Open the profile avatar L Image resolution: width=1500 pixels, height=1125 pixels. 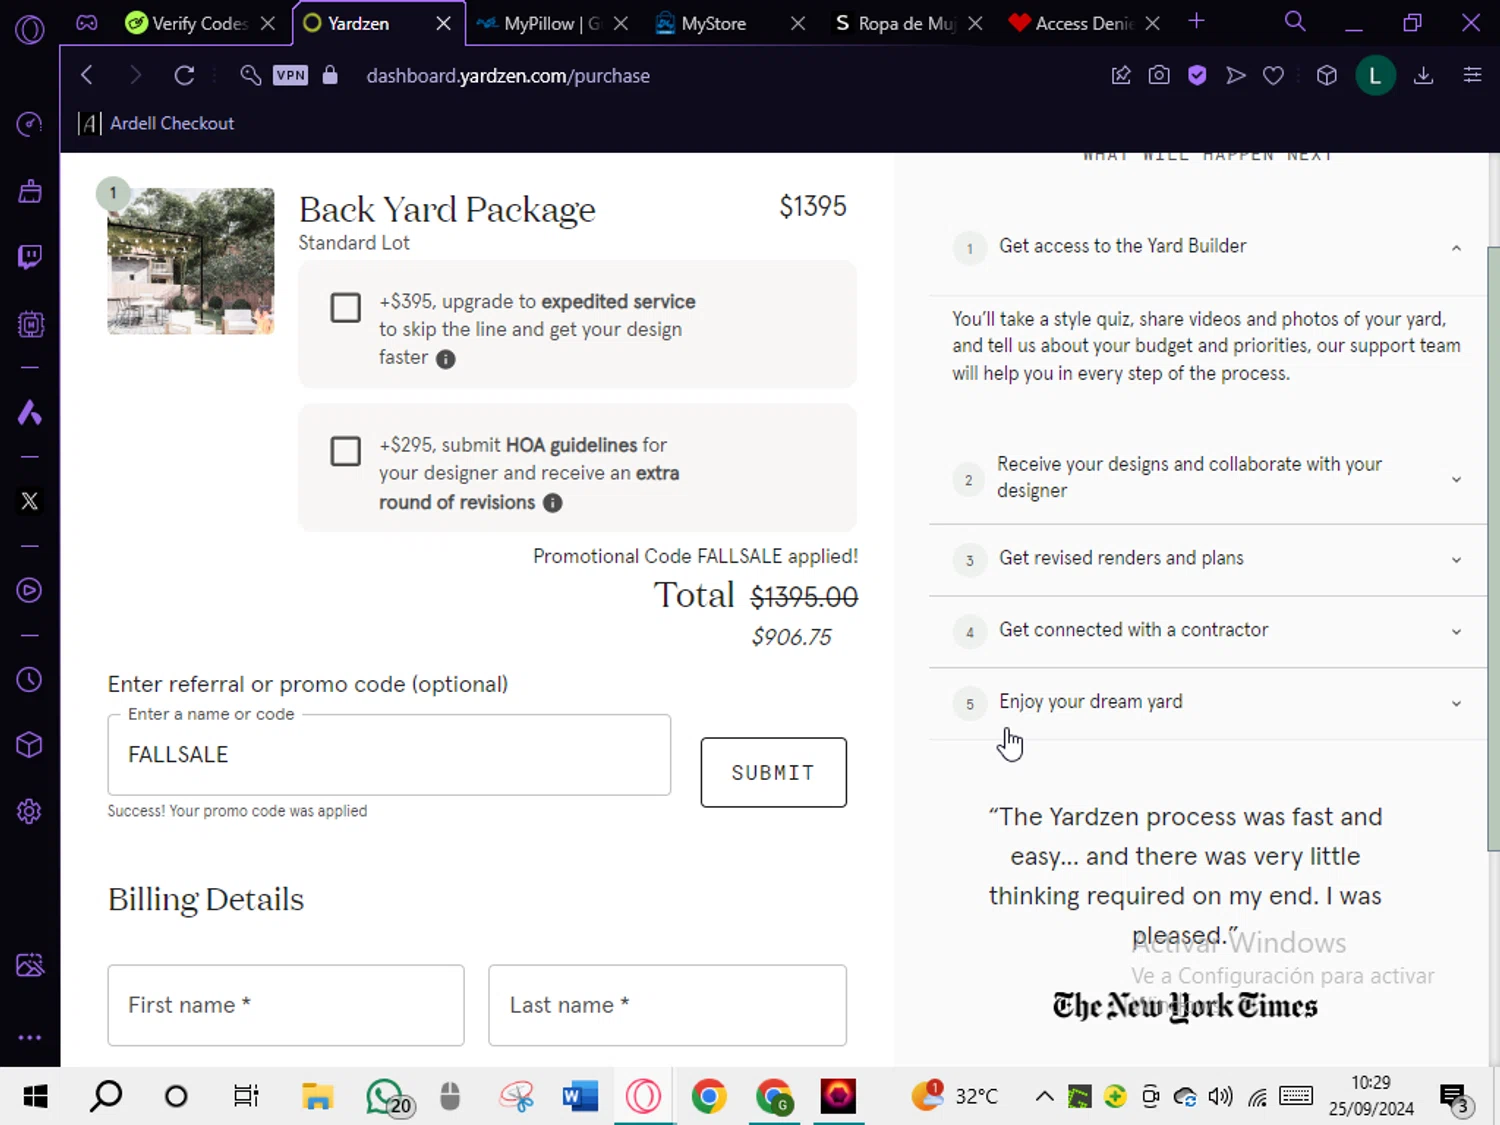coord(1375,75)
